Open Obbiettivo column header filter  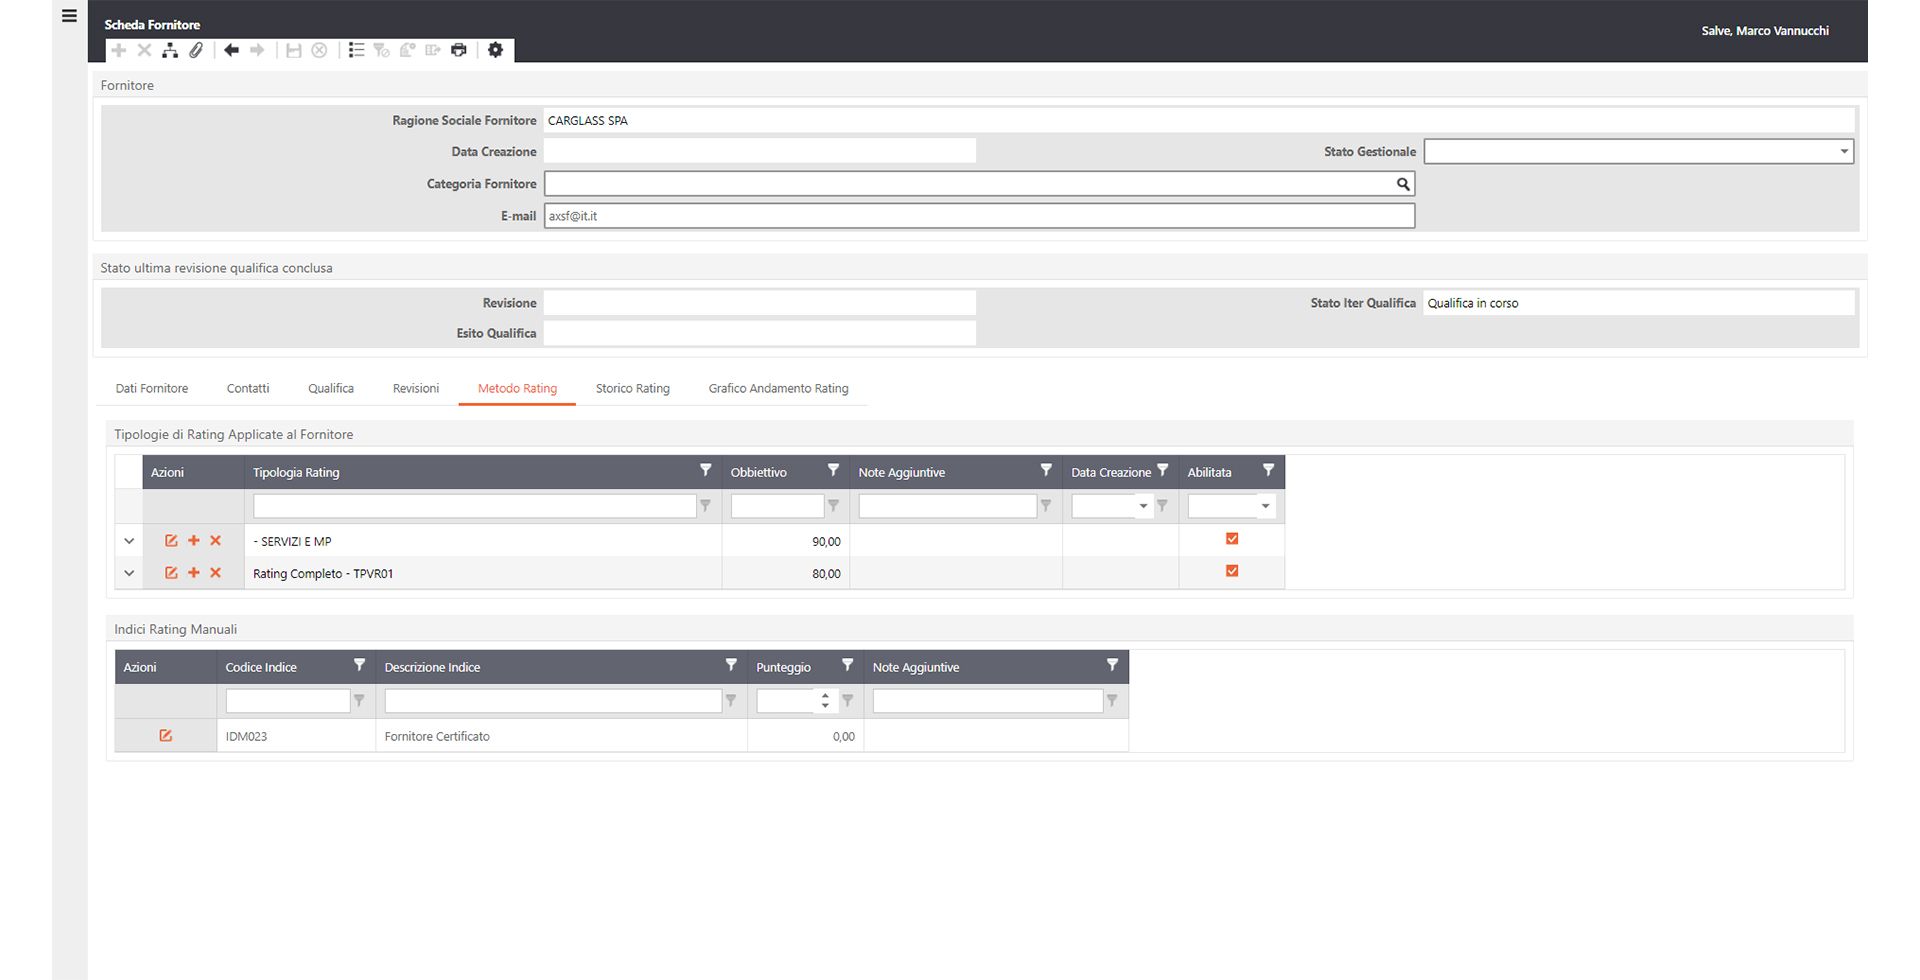click(x=833, y=471)
